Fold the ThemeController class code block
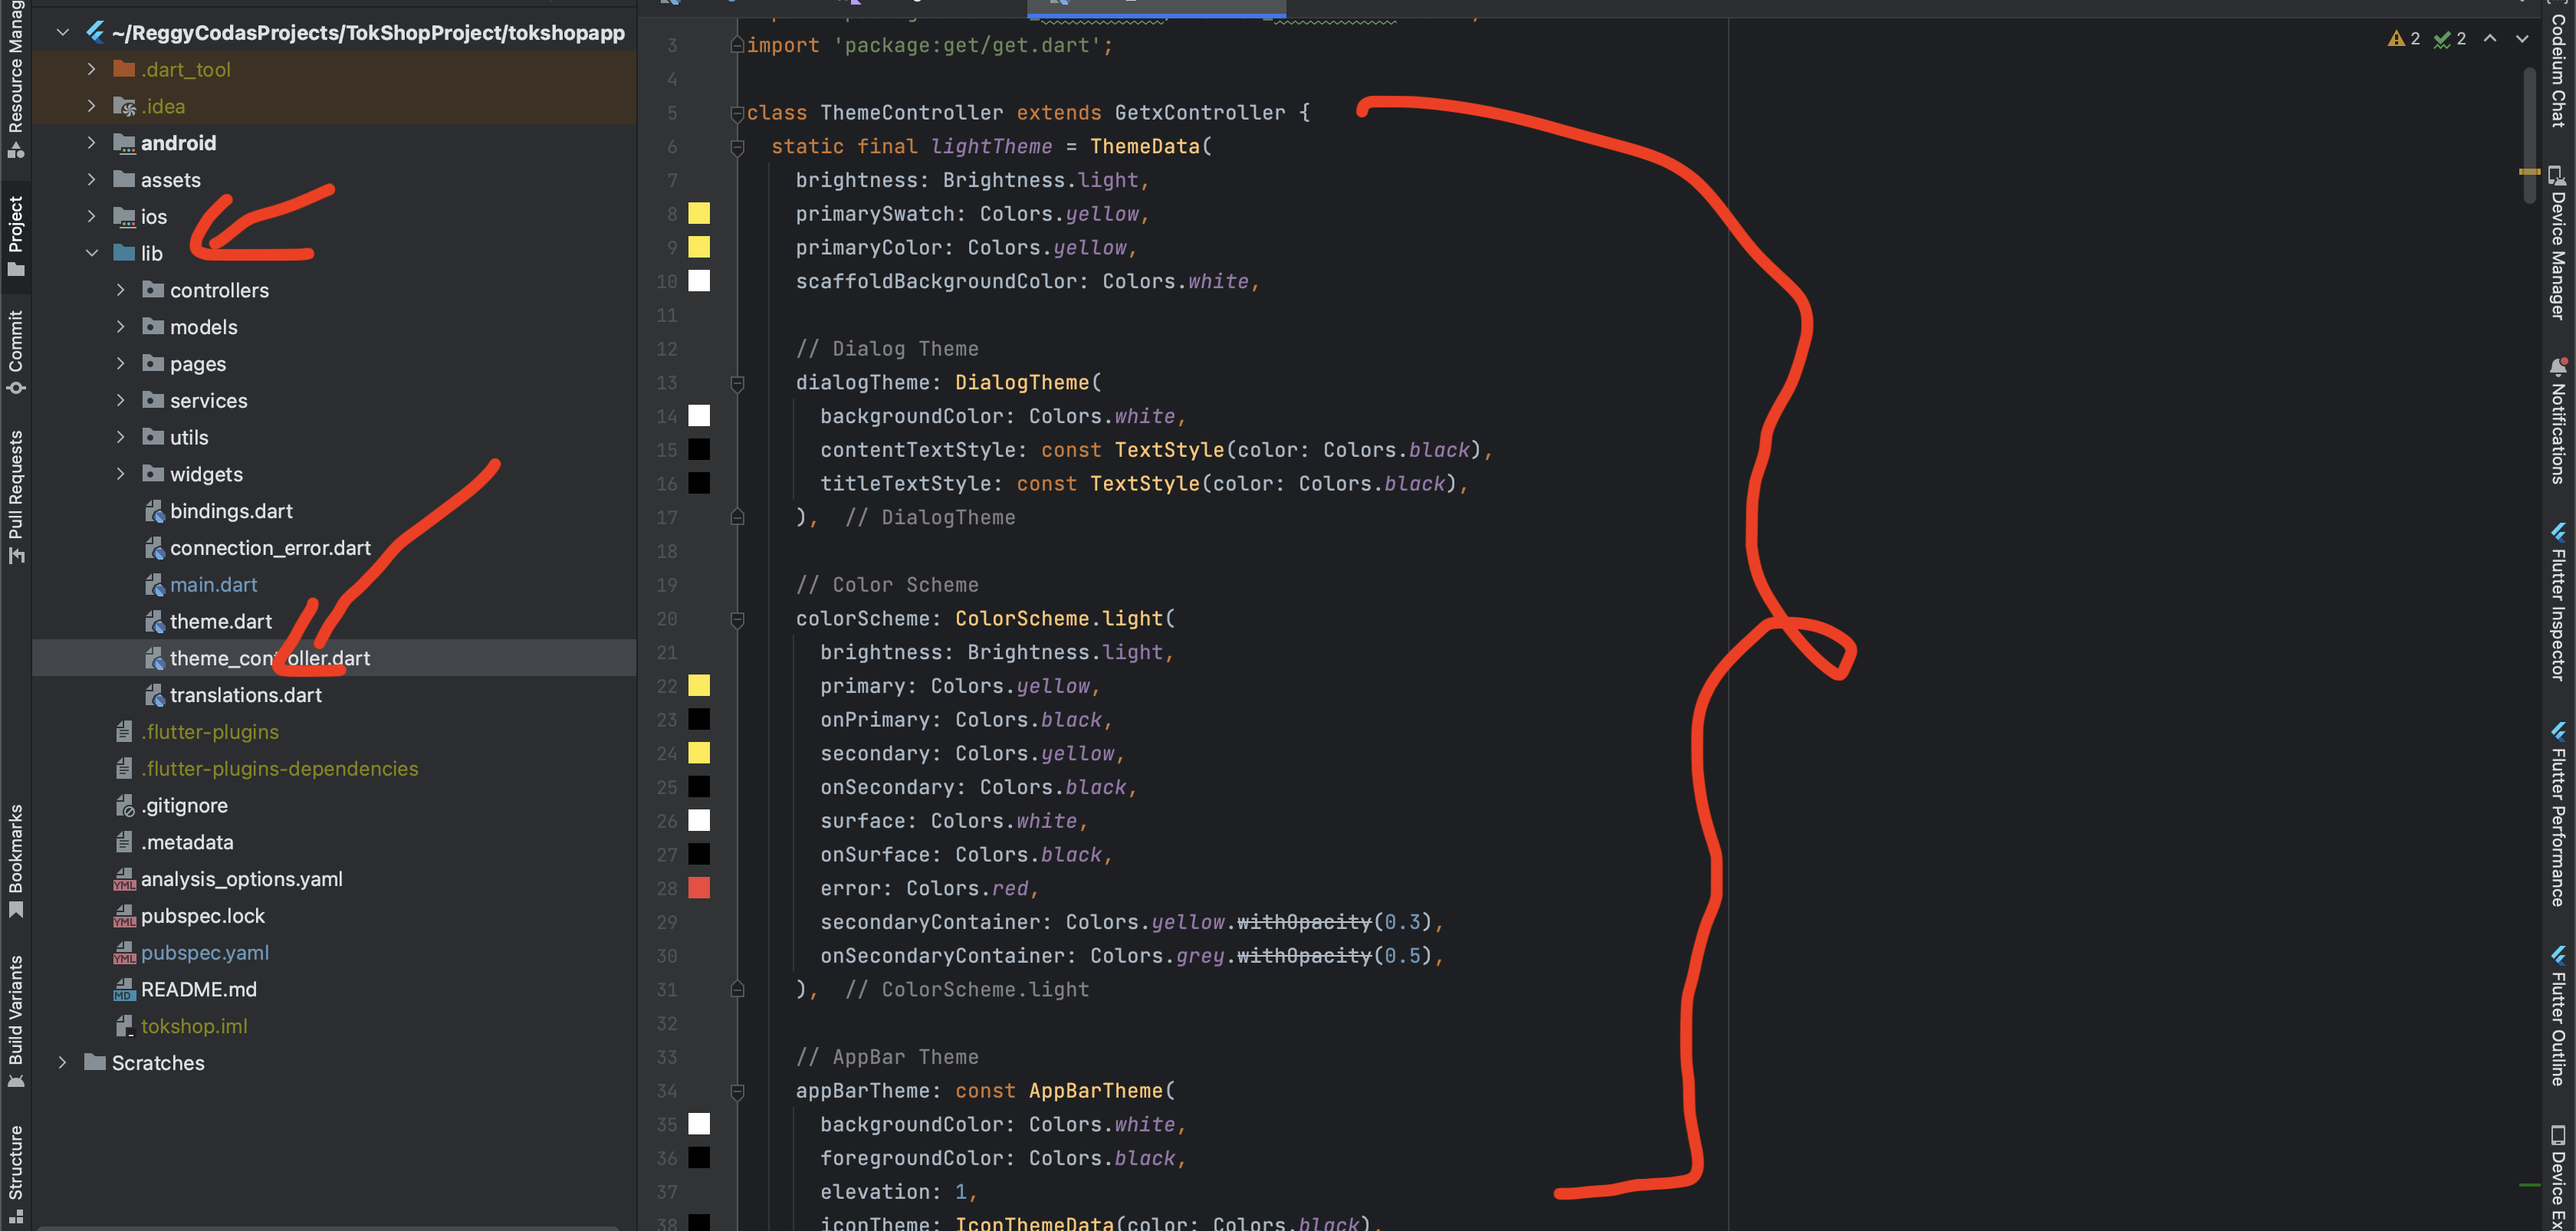This screenshot has height=1231, width=2576. click(737, 112)
